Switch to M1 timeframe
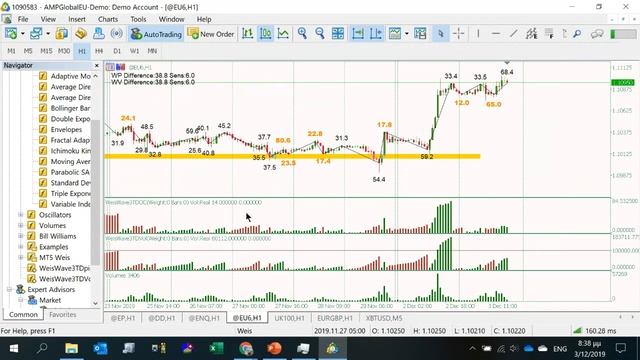Screen dimensions: 640x360 (x=11, y=51)
